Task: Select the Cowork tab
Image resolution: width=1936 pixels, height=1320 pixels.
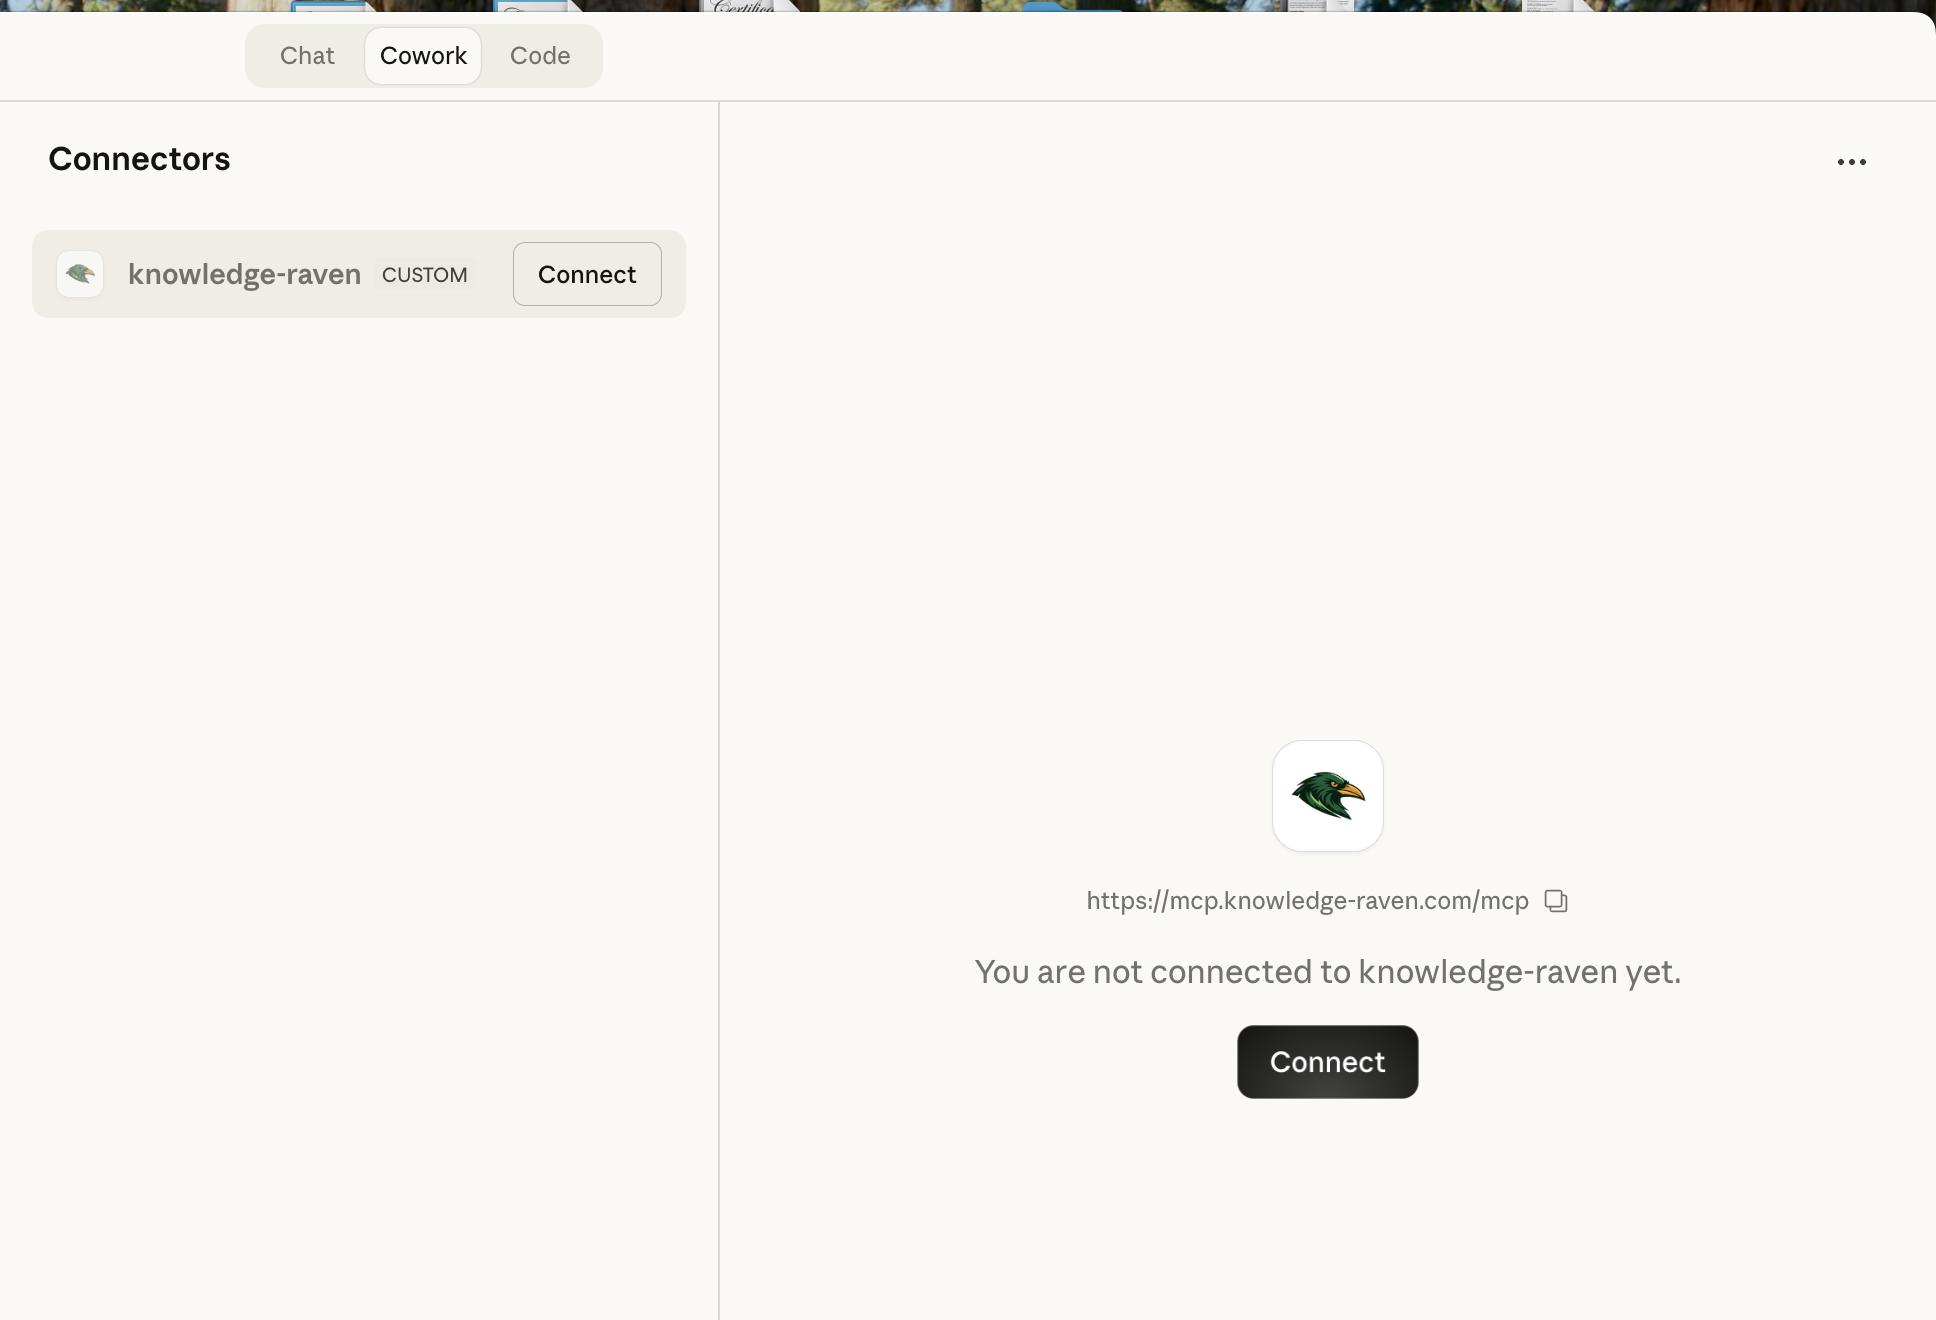Action: tap(423, 56)
